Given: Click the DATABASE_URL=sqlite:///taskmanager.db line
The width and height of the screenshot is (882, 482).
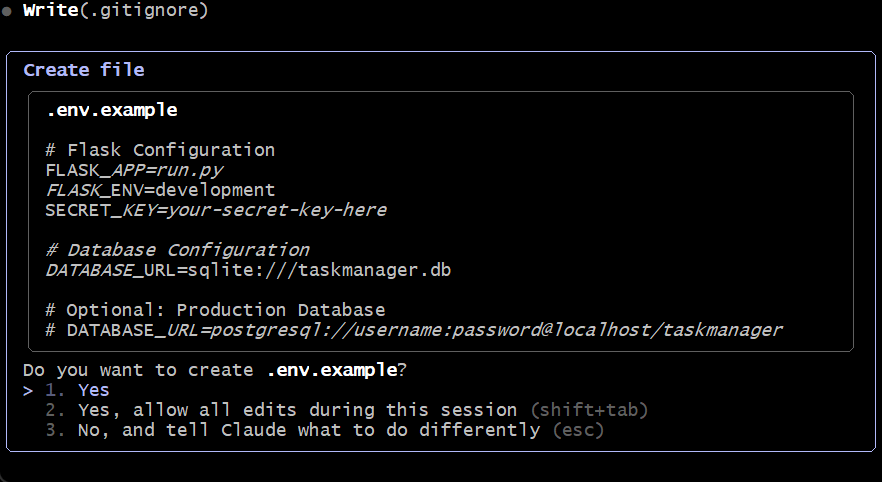Looking at the screenshot, I should point(243,270).
